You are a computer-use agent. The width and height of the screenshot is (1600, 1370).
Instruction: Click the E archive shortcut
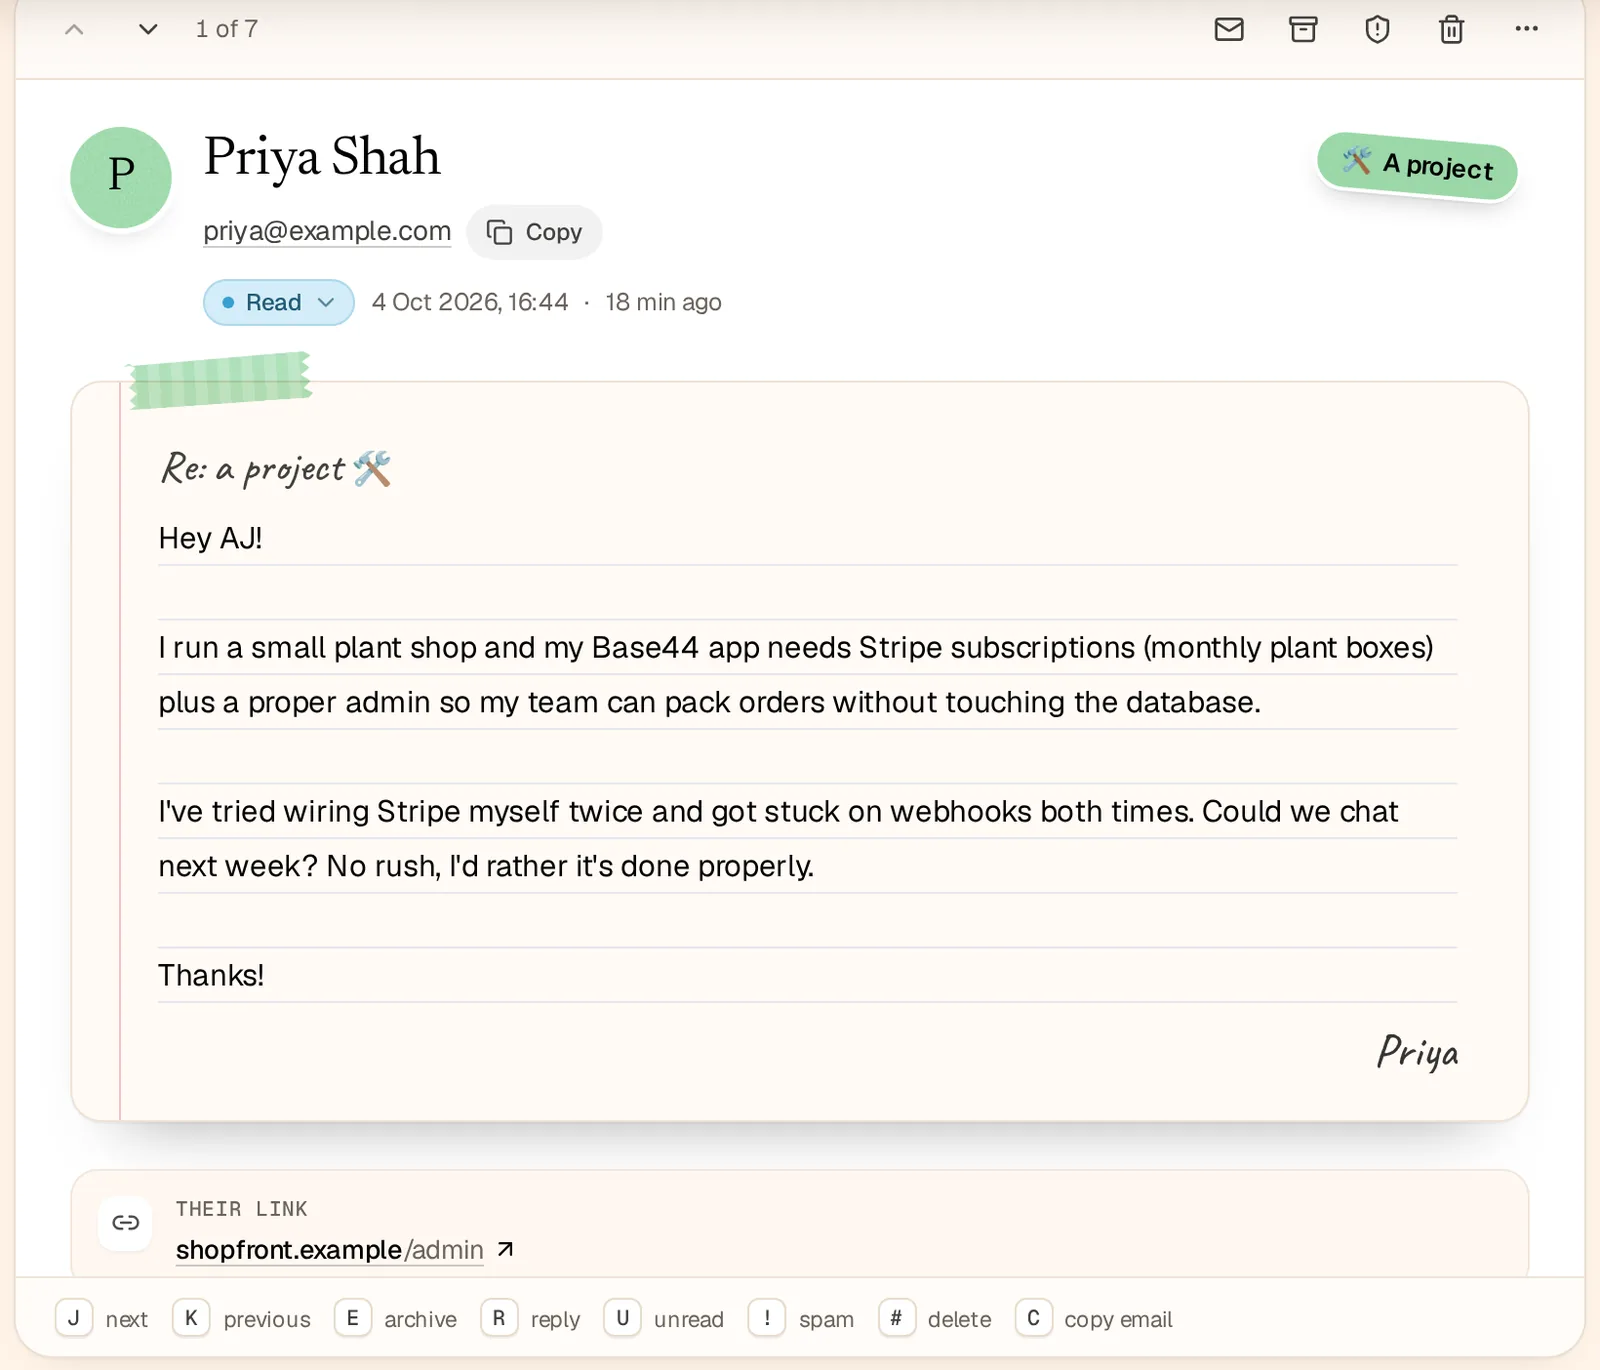pyautogui.click(x=396, y=1318)
